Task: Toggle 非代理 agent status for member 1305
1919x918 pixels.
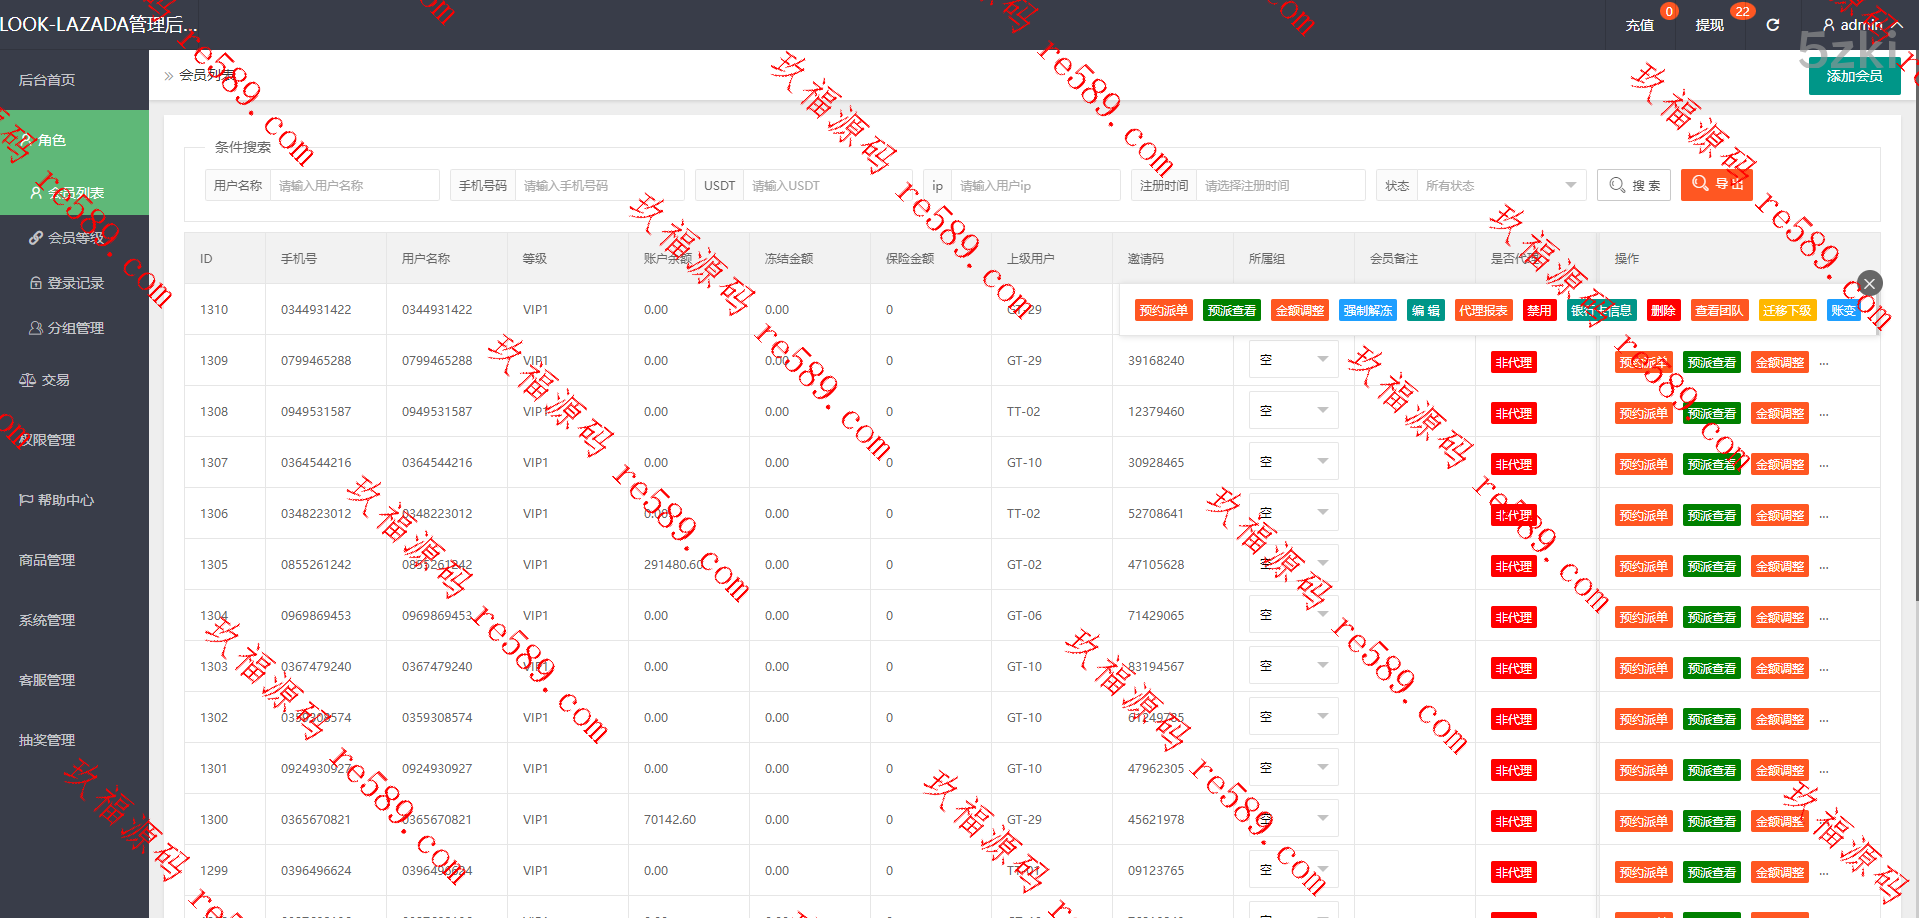Action: coord(1513,566)
